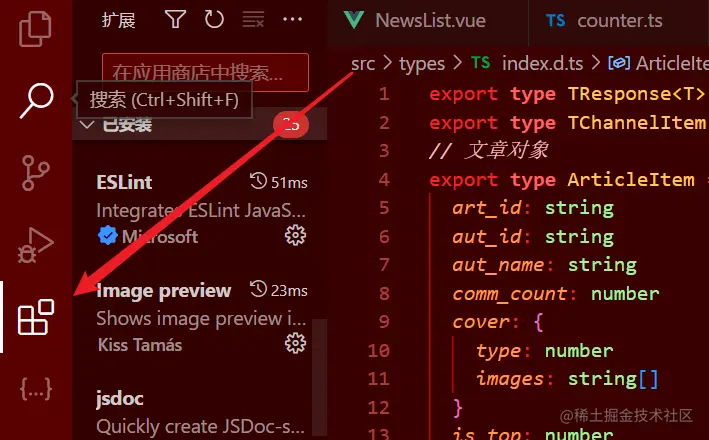Click the TS icon on counter.ts tab
Image resolution: width=709 pixels, height=440 pixels.
555,20
